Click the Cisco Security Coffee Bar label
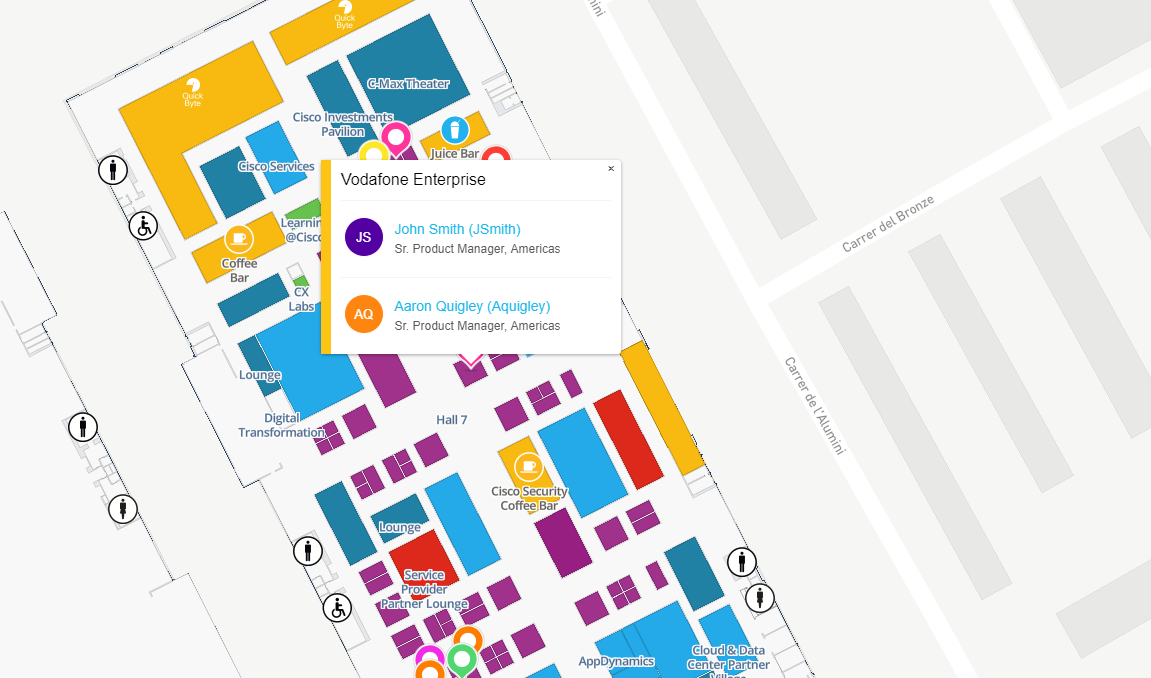 (529, 498)
